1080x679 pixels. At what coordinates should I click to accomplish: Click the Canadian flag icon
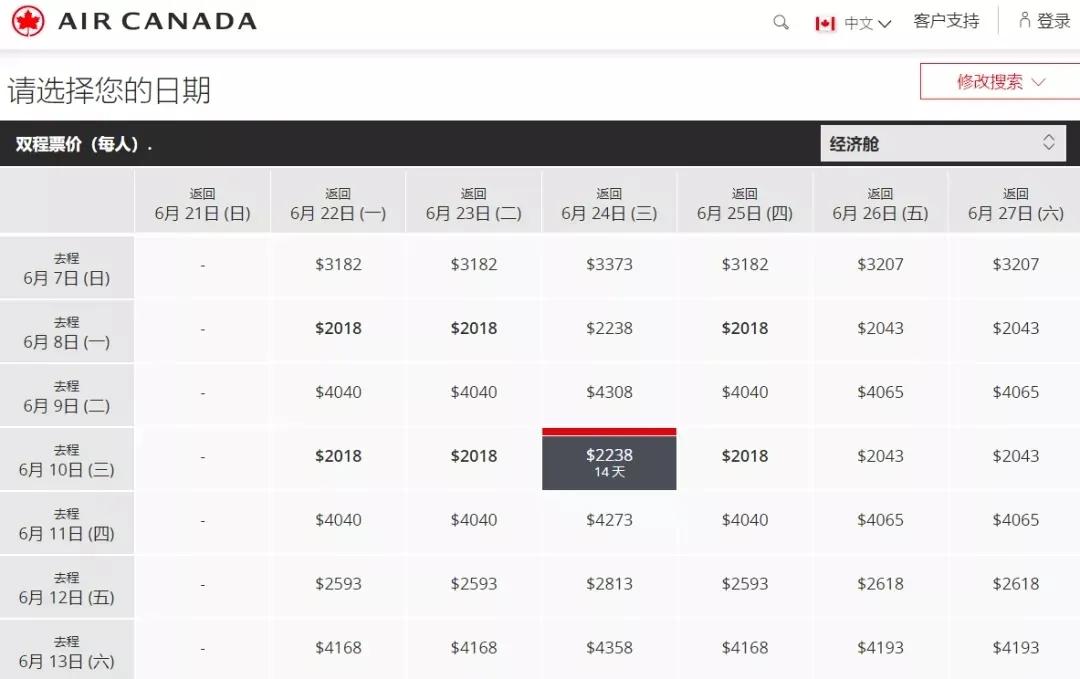pyautogui.click(x=825, y=23)
